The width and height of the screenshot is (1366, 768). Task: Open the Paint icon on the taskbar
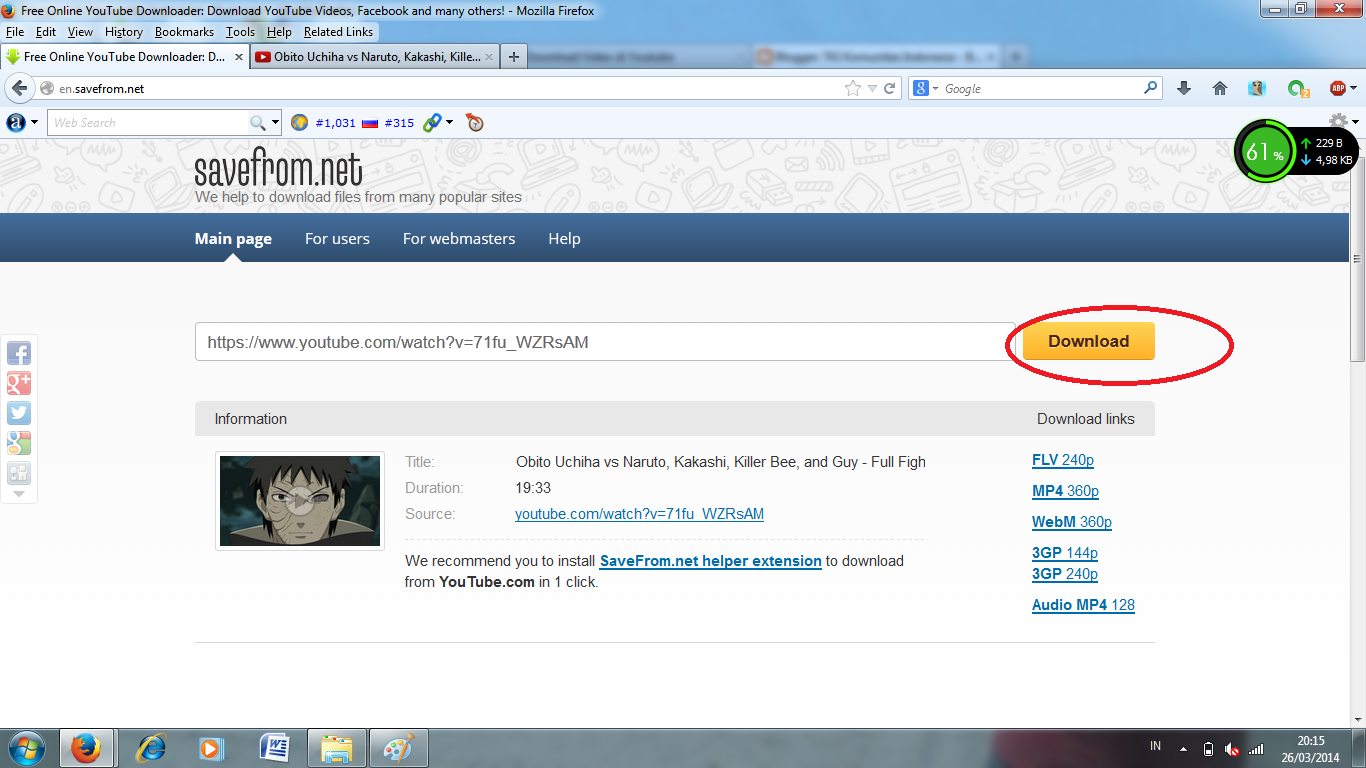pos(399,748)
